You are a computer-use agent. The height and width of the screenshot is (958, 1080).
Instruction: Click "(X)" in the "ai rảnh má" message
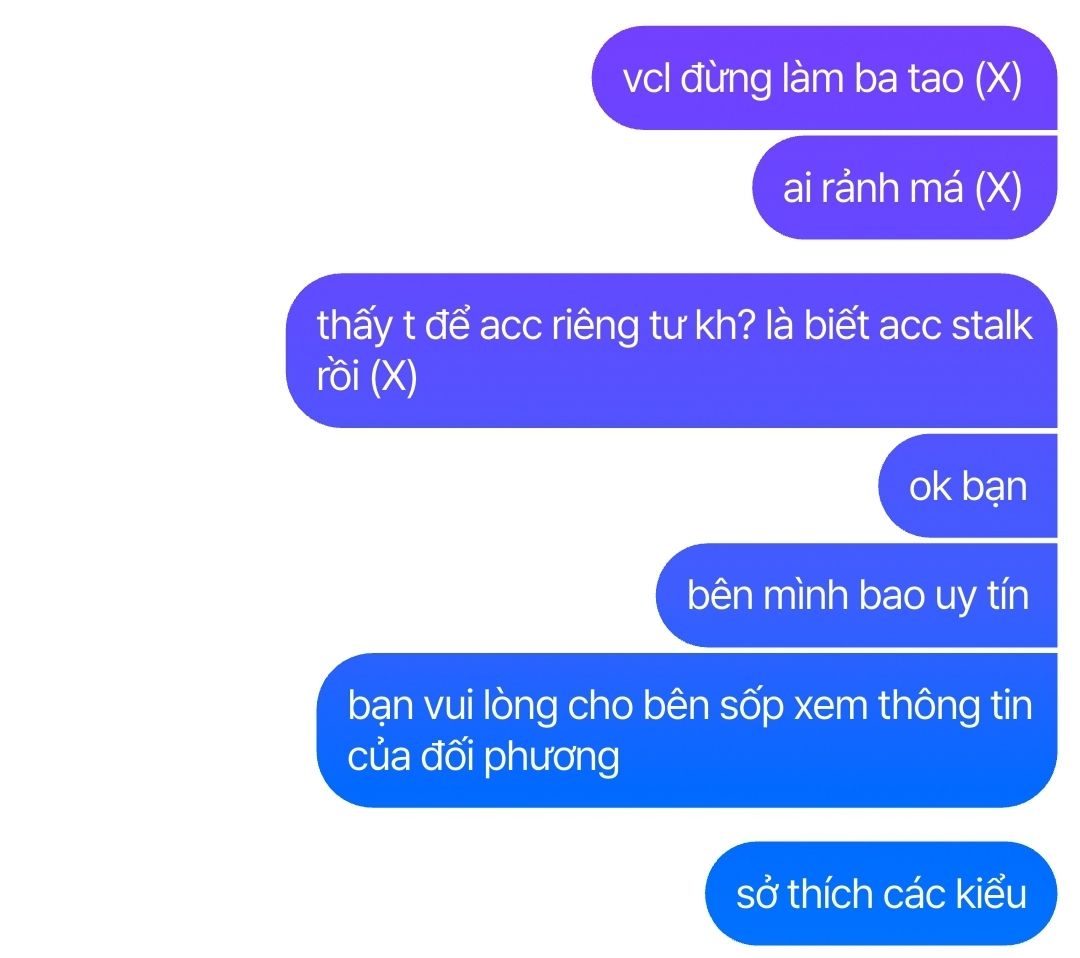click(x=998, y=188)
